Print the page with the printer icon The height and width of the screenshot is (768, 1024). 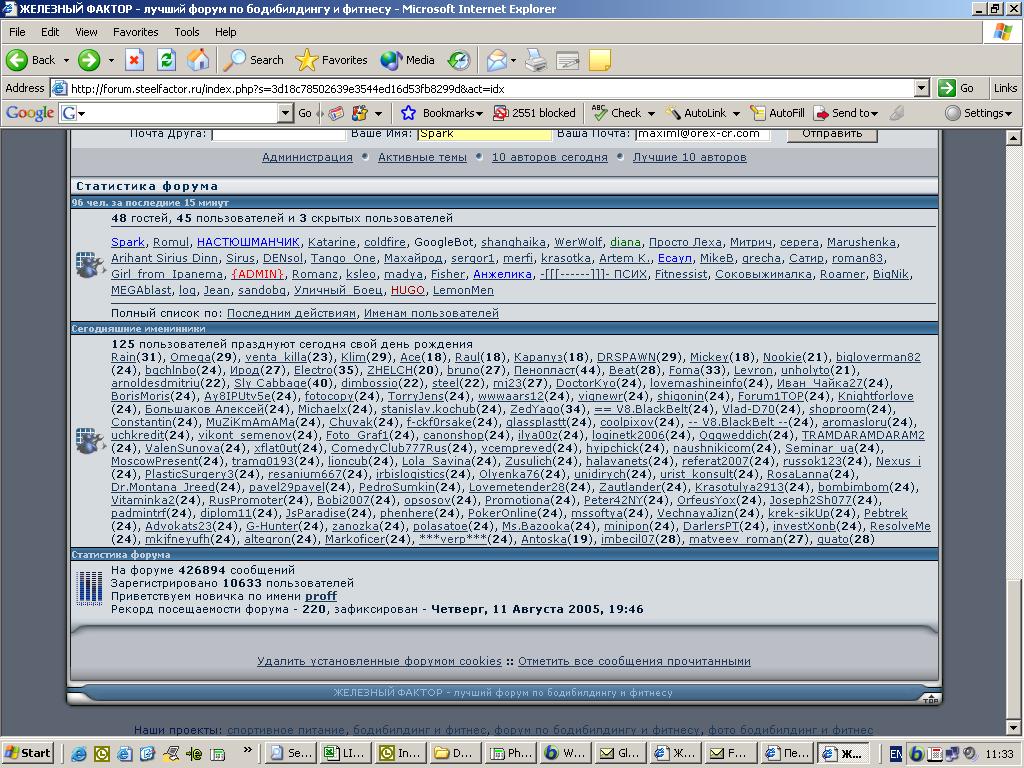click(536, 60)
